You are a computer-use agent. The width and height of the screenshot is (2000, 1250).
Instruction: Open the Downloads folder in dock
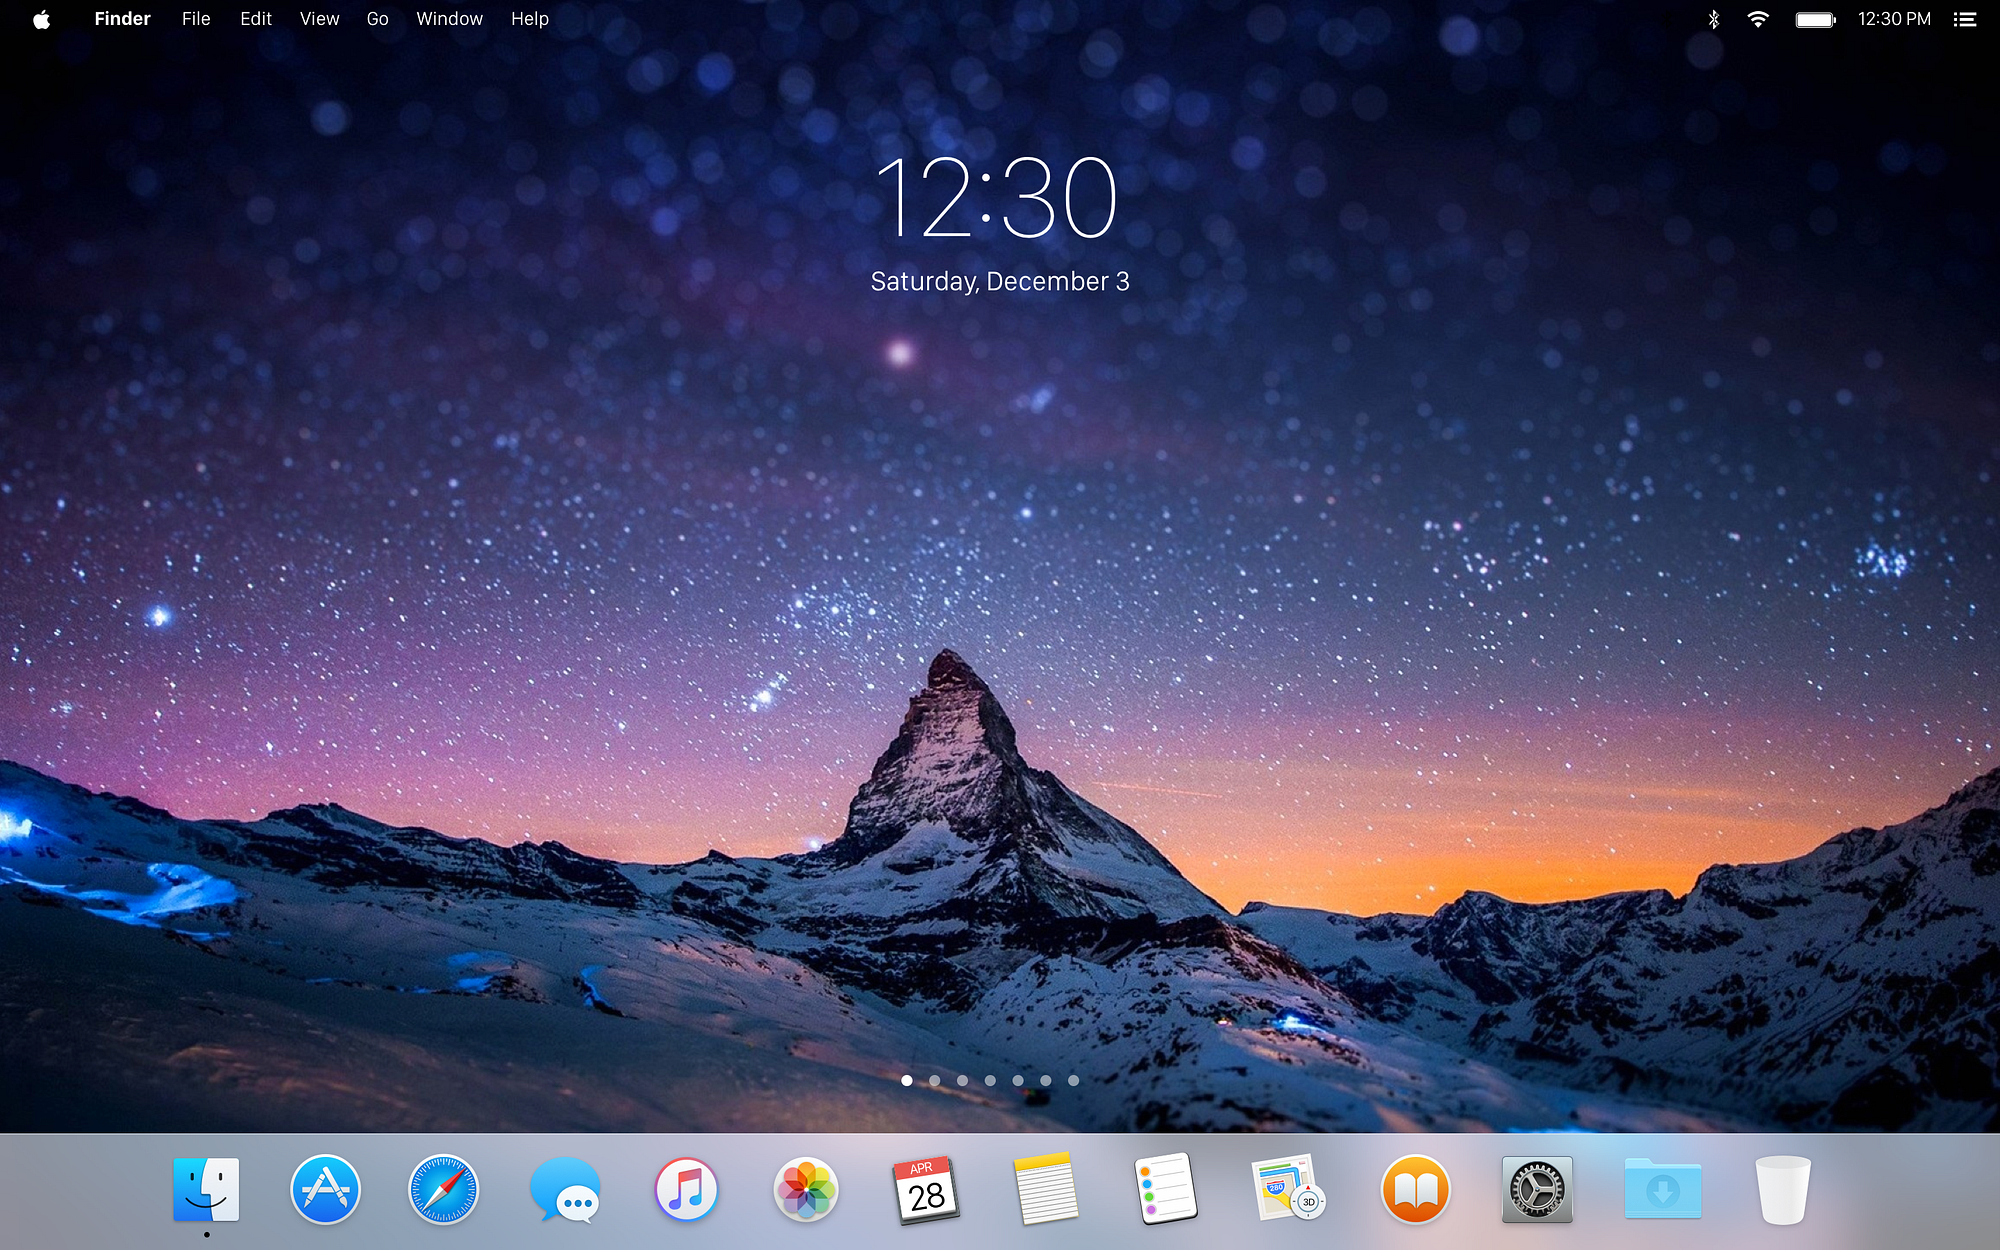(x=1662, y=1189)
